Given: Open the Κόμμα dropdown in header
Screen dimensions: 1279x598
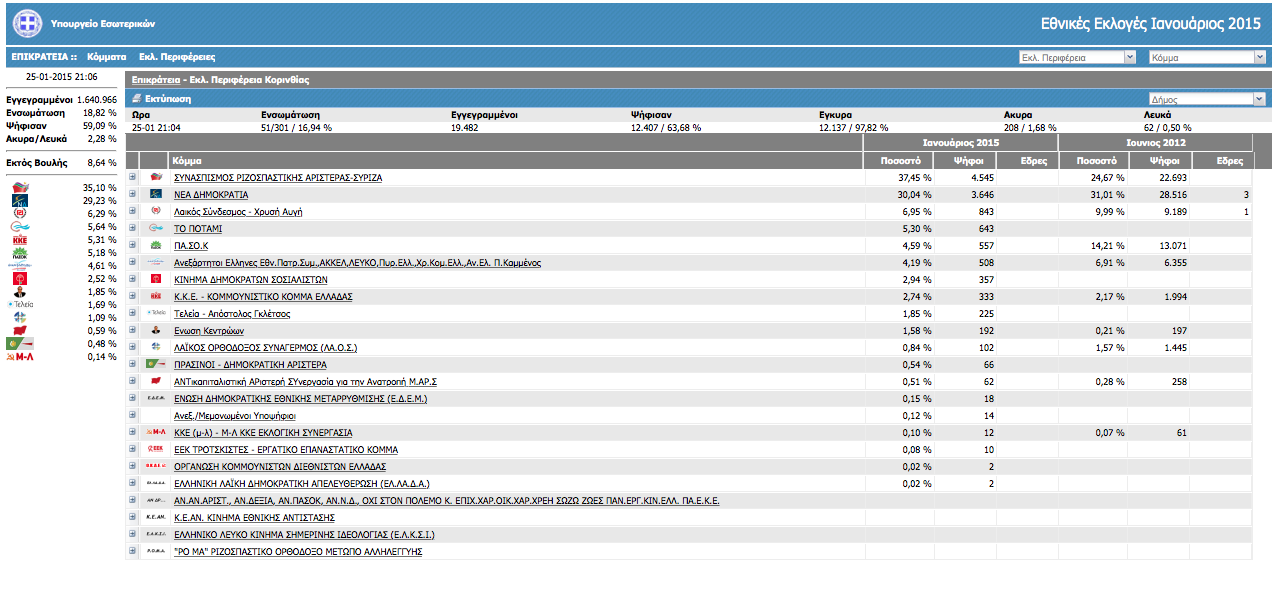Looking at the screenshot, I should point(1208,58).
